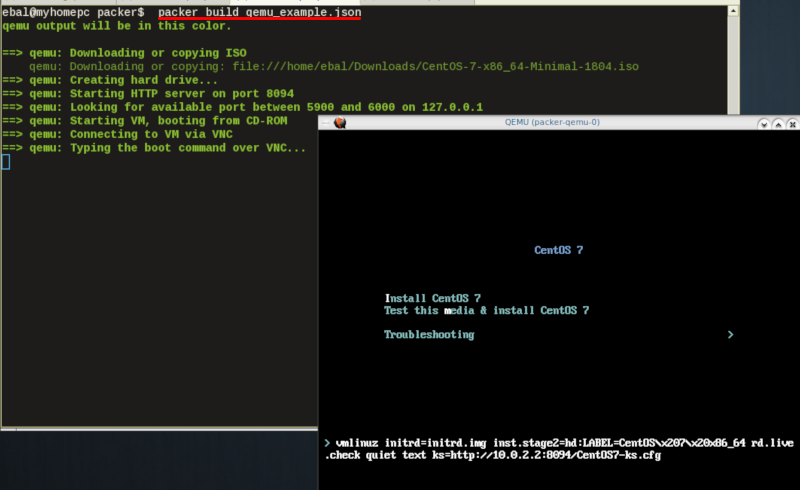Click the 'Starting HTTP server on port 8094' line
The height and width of the screenshot is (490, 800).
pos(148,94)
